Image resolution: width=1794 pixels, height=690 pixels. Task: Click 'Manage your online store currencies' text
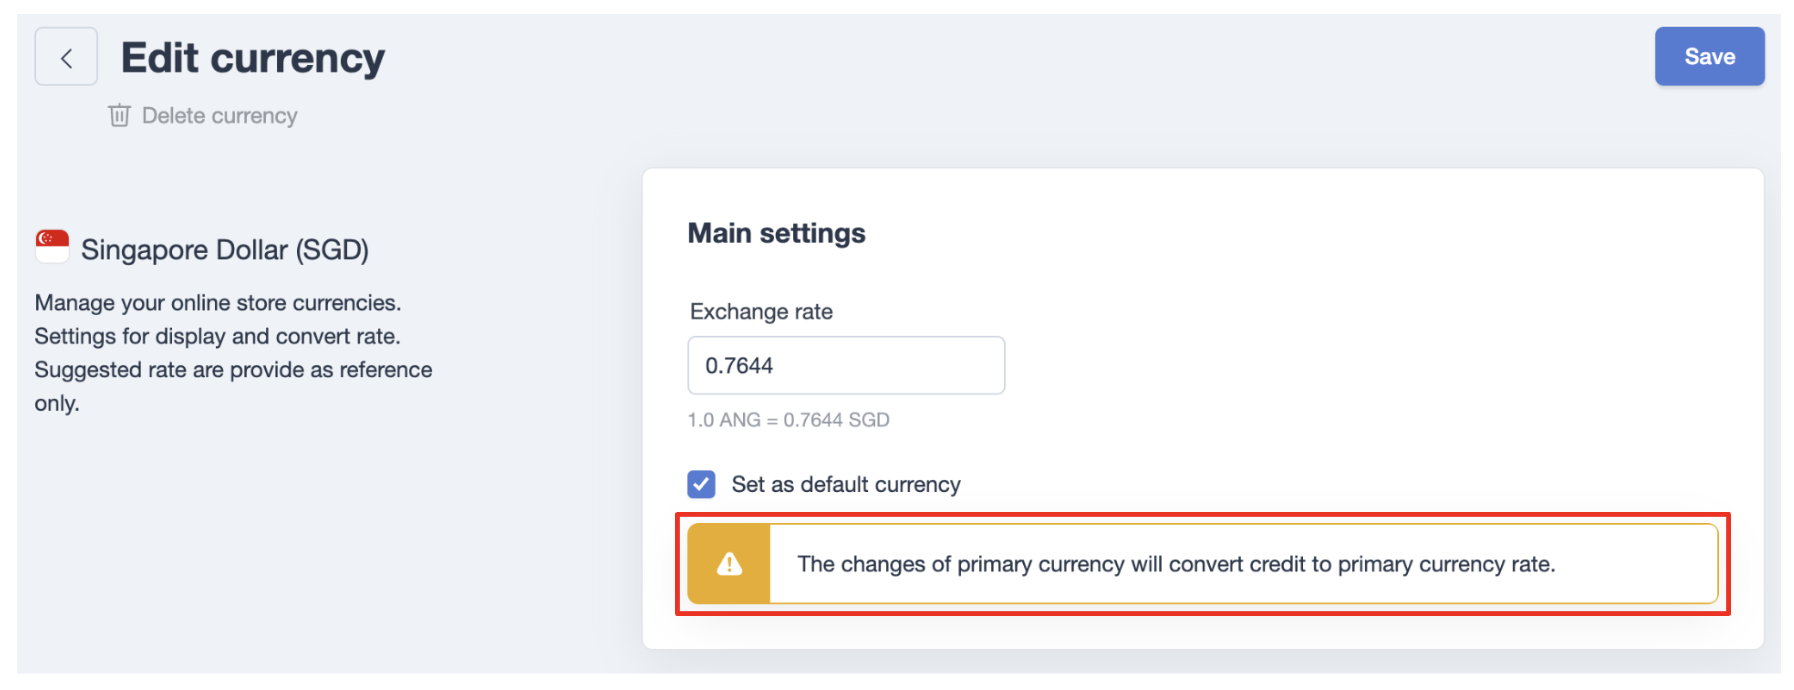coord(218,303)
